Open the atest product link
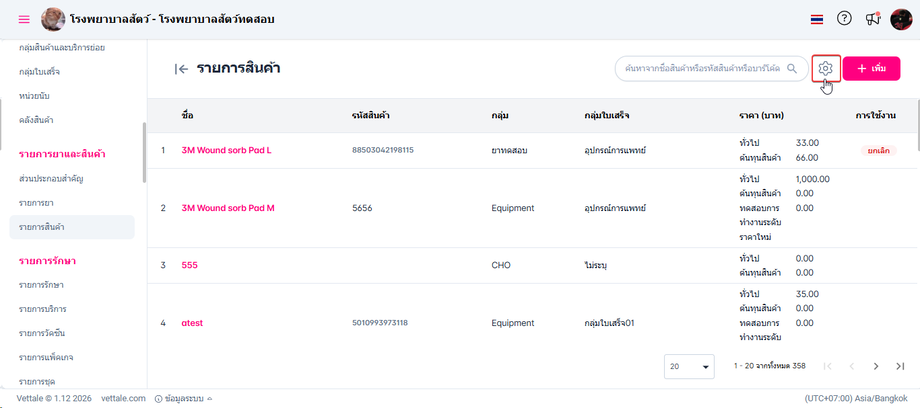 tap(192, 323)
